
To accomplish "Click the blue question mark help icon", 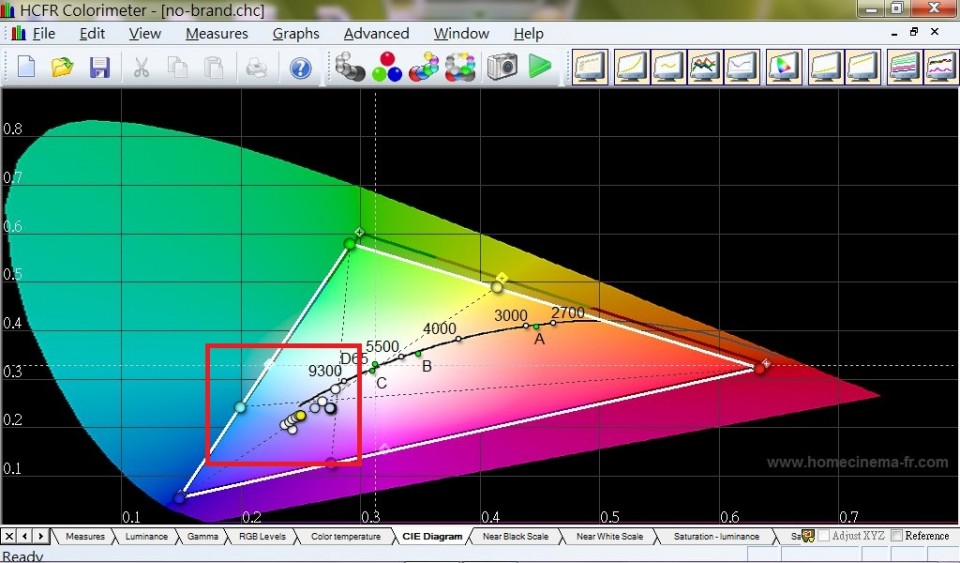I will pyautogui.click(x=300, y=68).
